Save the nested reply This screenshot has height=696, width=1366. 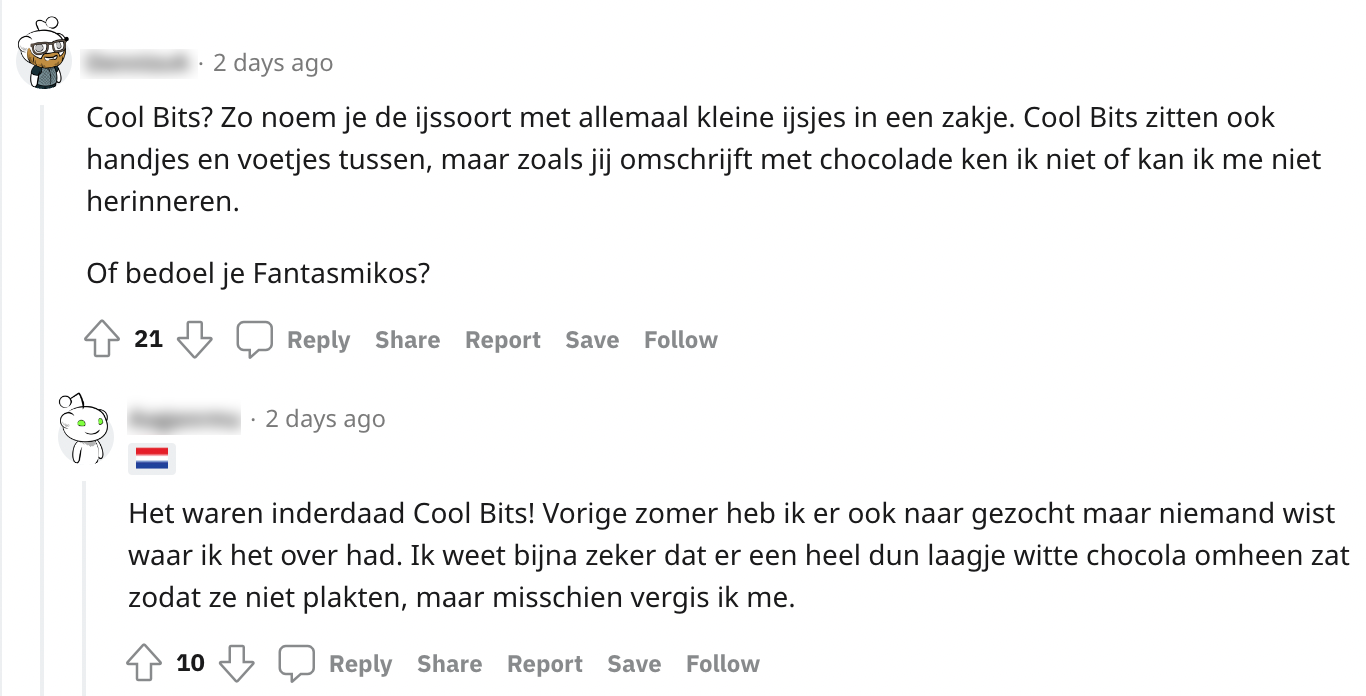[x=634, y=664]
